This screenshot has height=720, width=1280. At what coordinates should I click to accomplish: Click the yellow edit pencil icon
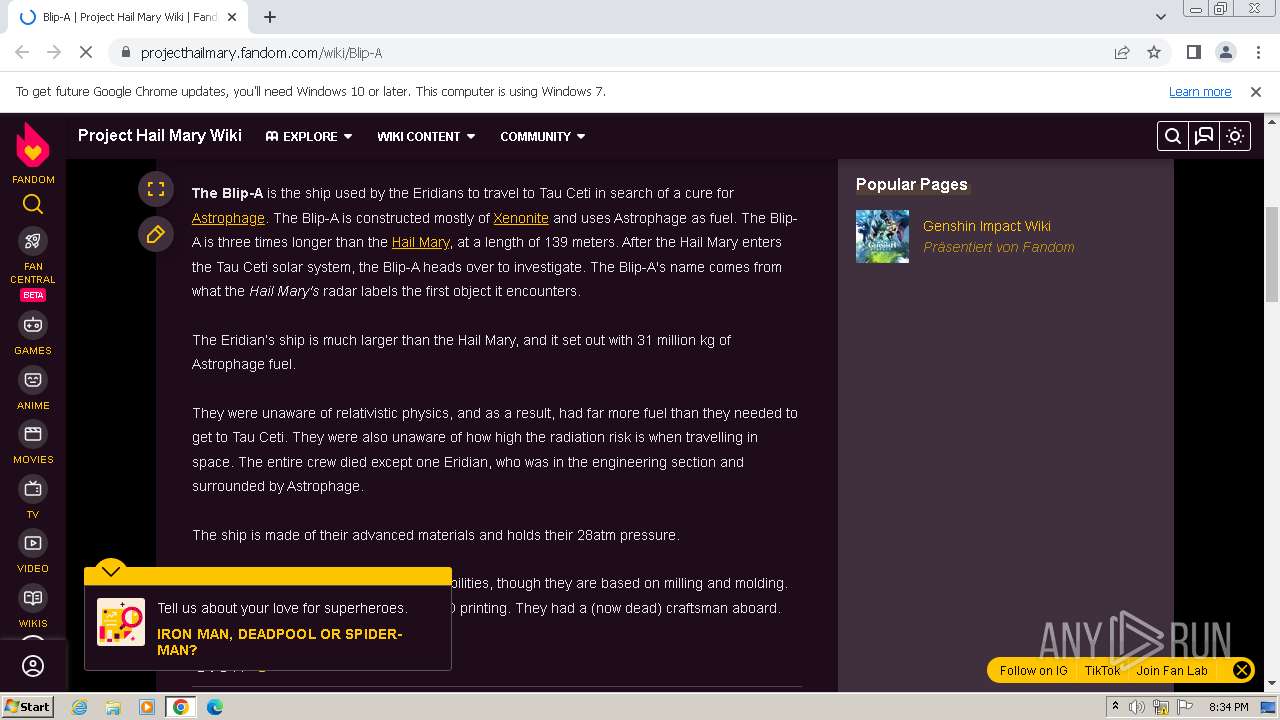pyautogui.click(x=156, y=234)
